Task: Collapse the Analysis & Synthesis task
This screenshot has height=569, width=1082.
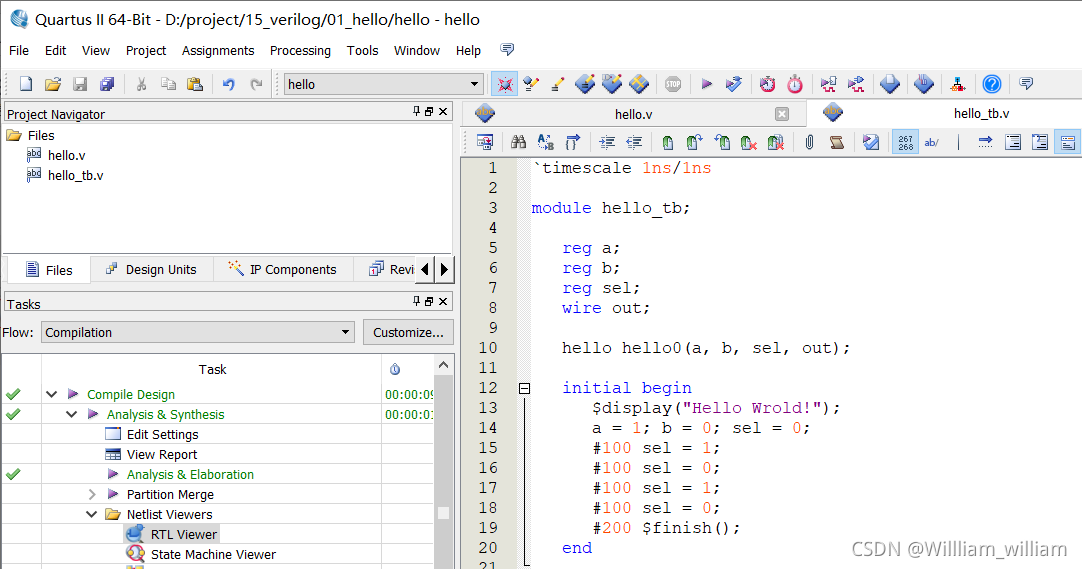Action: (71, 415)
